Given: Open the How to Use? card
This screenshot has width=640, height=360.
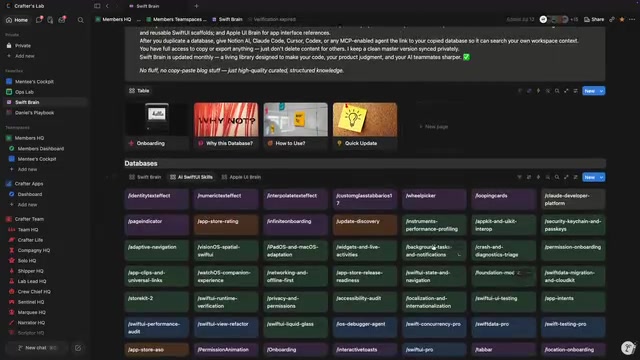Looking at the screenshot, I should tap(296, 126).
